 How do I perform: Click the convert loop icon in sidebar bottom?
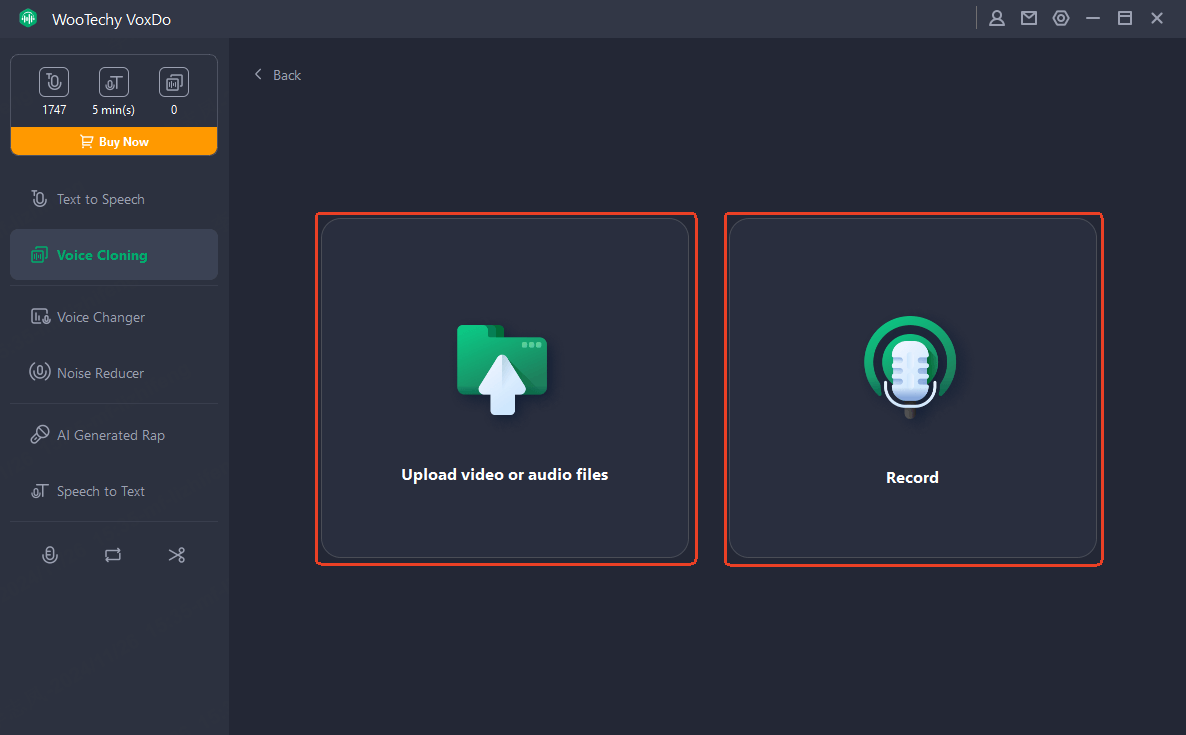(113, 555)
